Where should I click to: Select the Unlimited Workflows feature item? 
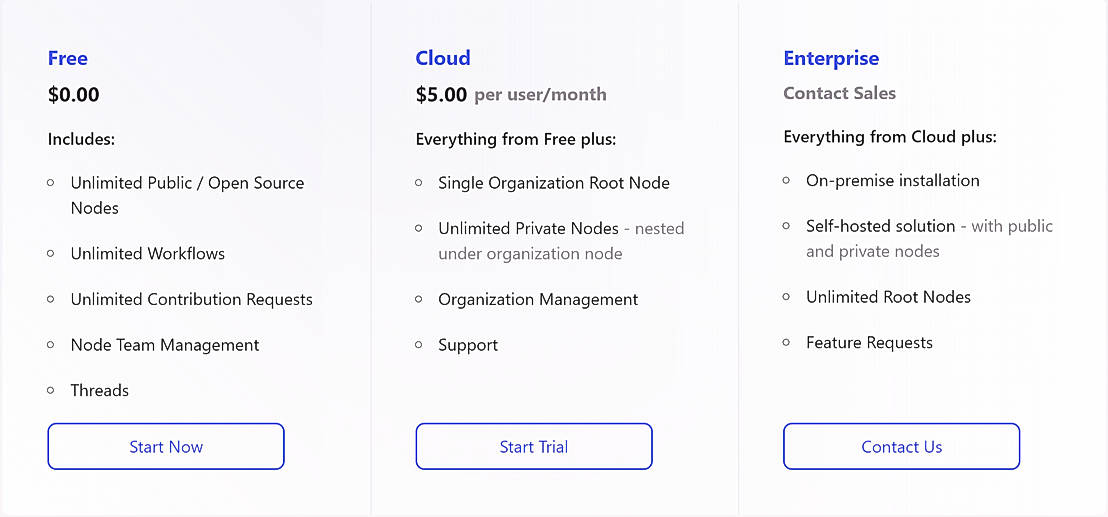[x=147, y=254]
